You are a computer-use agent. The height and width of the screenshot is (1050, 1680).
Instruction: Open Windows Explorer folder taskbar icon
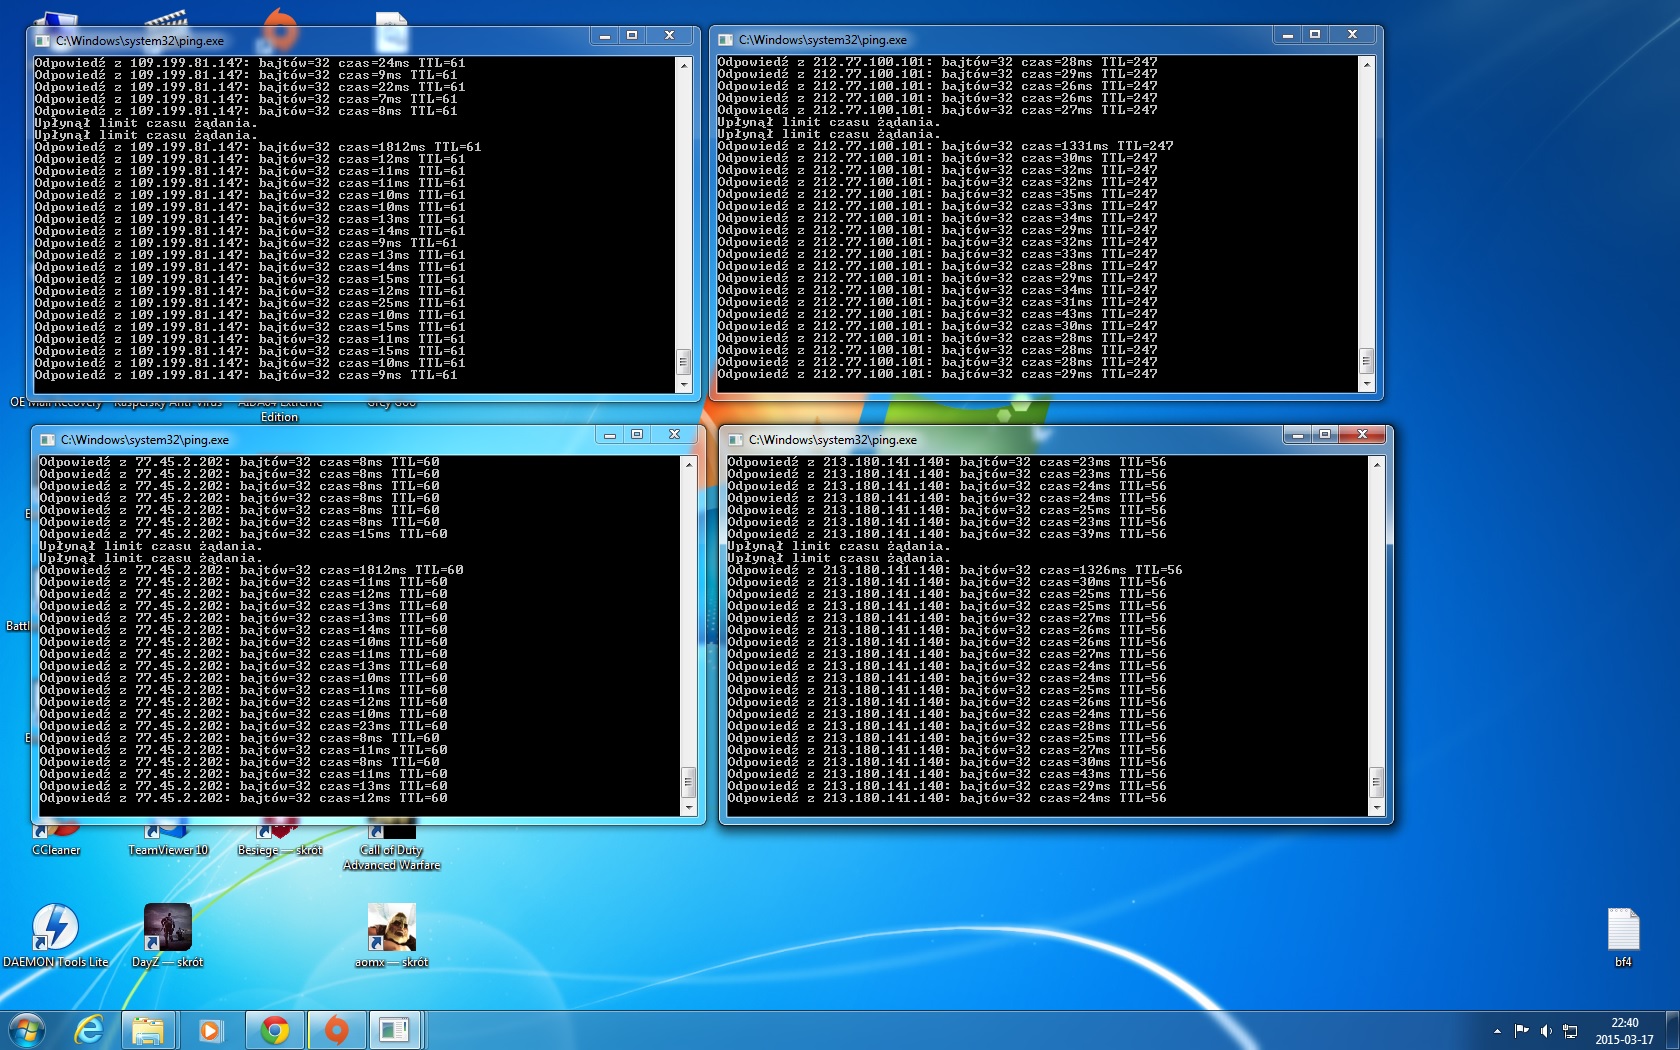coord(148,1030)
